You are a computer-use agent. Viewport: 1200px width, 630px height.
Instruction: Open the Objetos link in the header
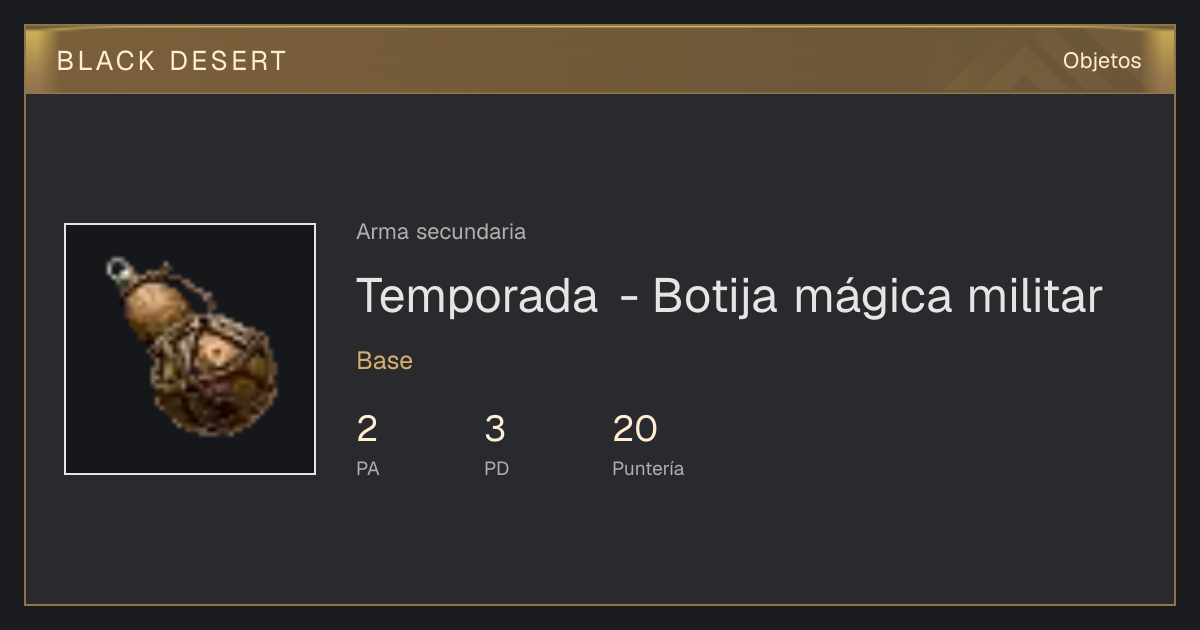(x=1102, y=60)
